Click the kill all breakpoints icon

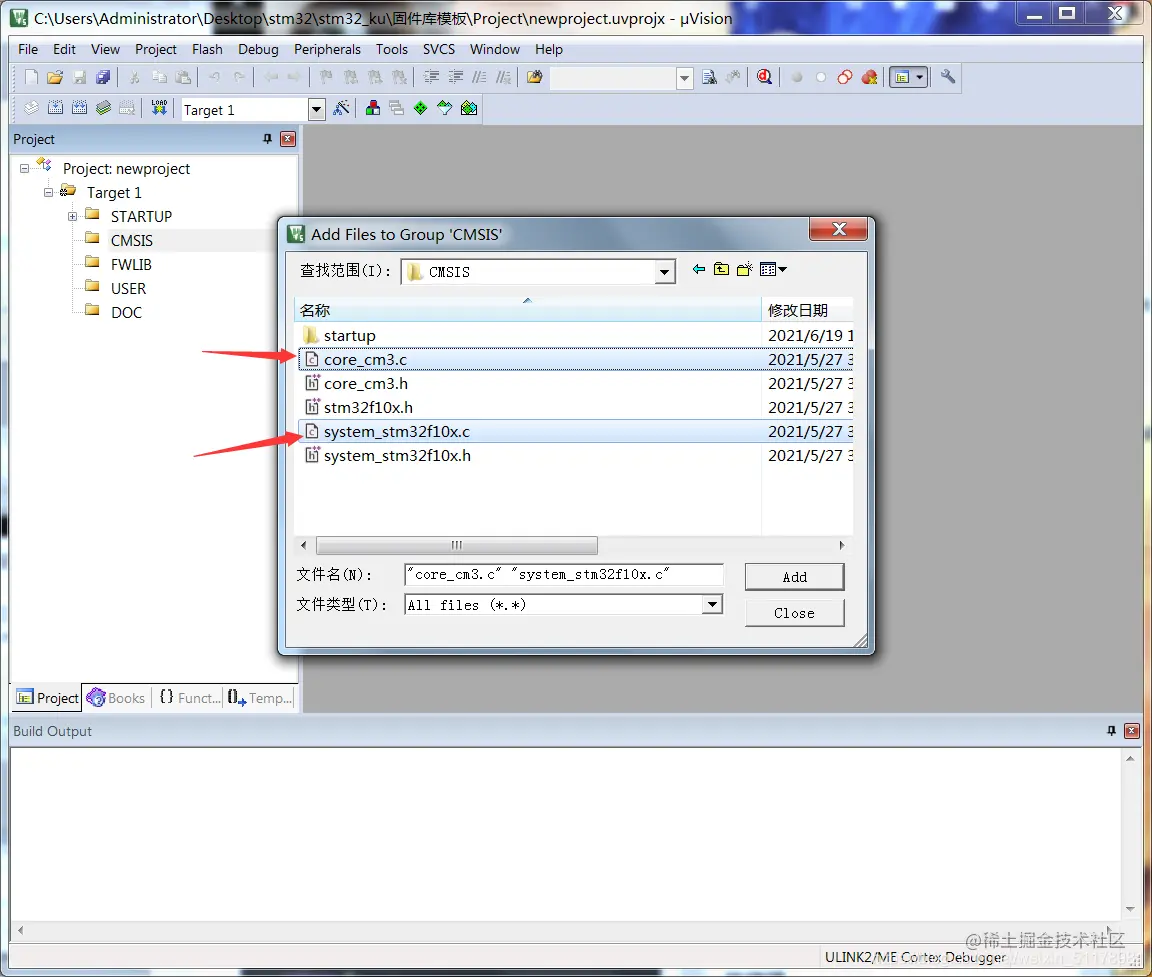pos(869,77)
